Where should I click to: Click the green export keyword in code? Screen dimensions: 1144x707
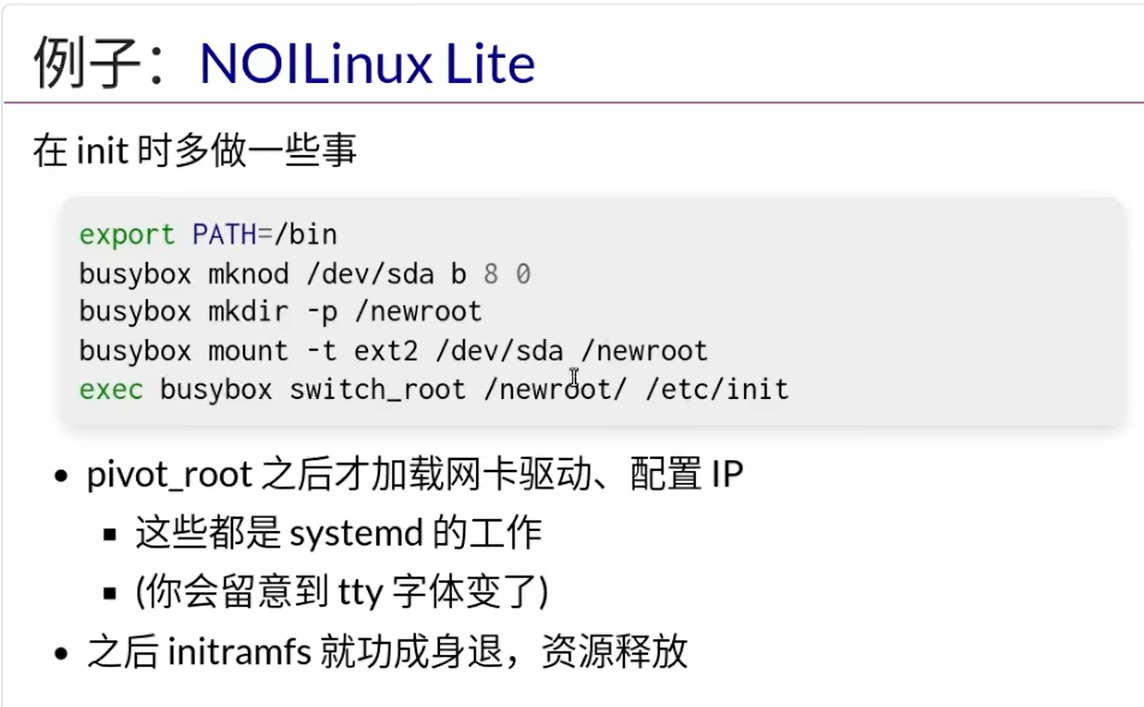click(126, 235)
